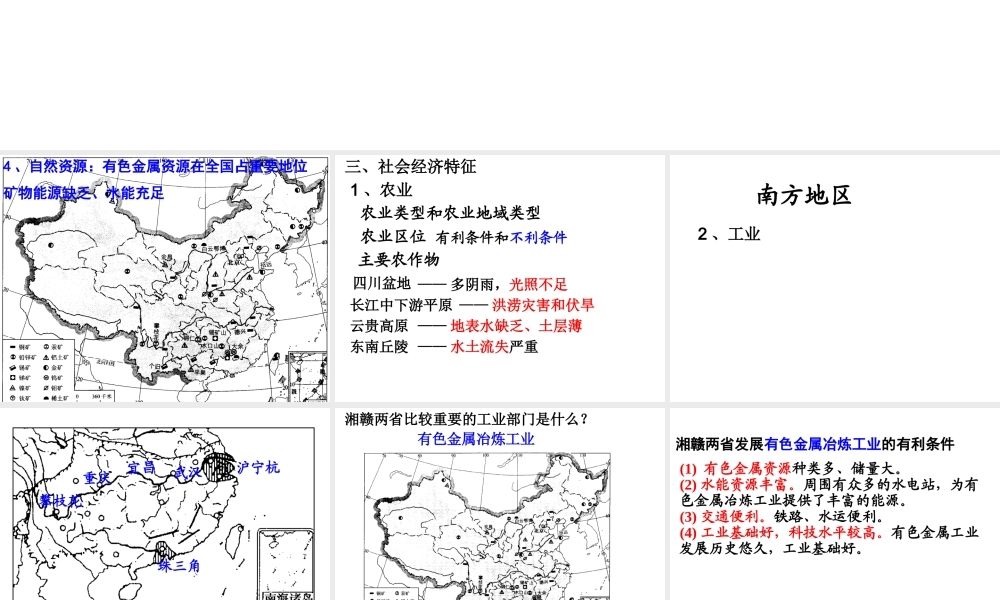Click the text 农业类型和农业地域类型

450,213
